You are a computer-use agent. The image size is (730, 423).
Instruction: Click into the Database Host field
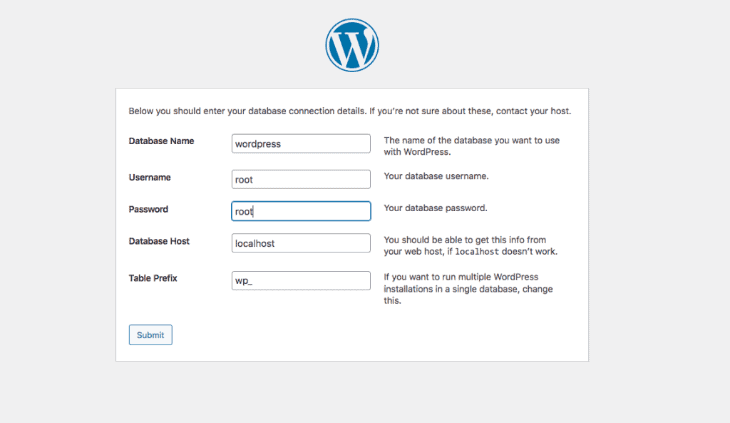click(301, 243)
